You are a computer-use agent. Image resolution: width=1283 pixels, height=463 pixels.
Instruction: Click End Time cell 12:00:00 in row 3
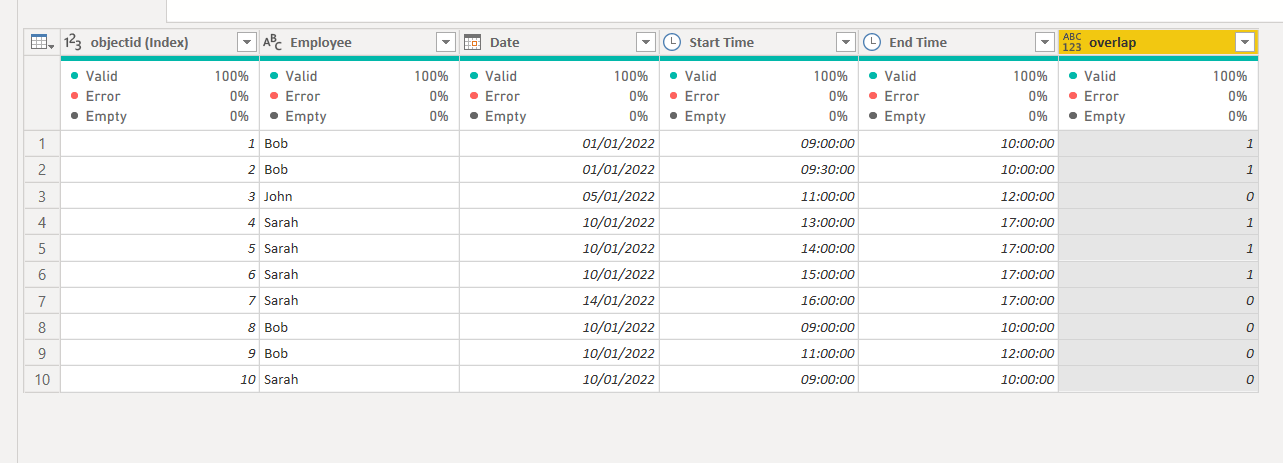pos(958,196)
